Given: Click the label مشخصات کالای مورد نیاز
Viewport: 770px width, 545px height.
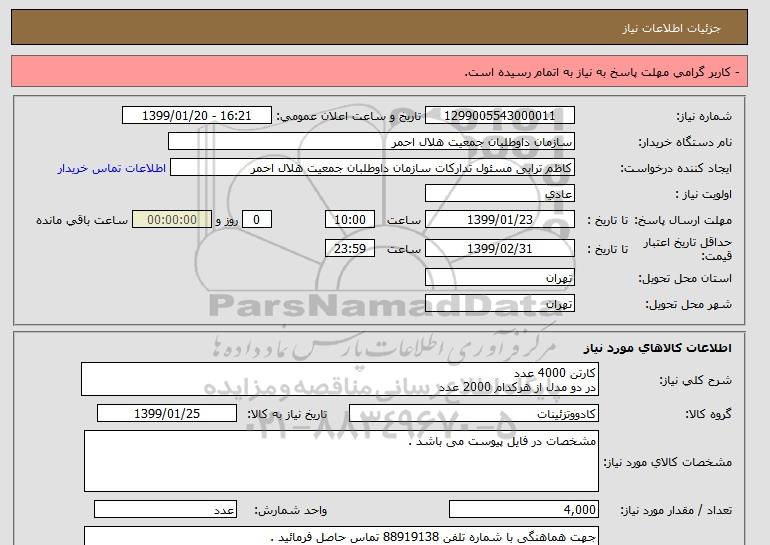Looking at the screenshot, I should click(667, 462).
